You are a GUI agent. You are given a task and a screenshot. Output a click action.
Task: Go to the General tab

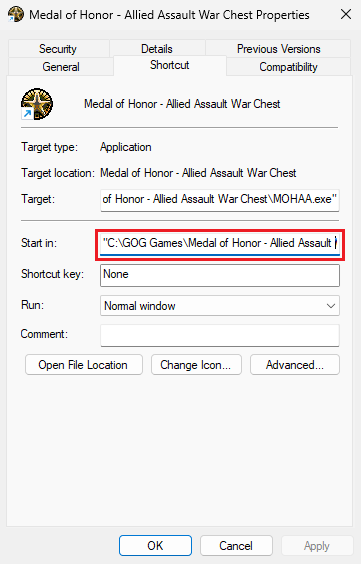pos(61,67)
